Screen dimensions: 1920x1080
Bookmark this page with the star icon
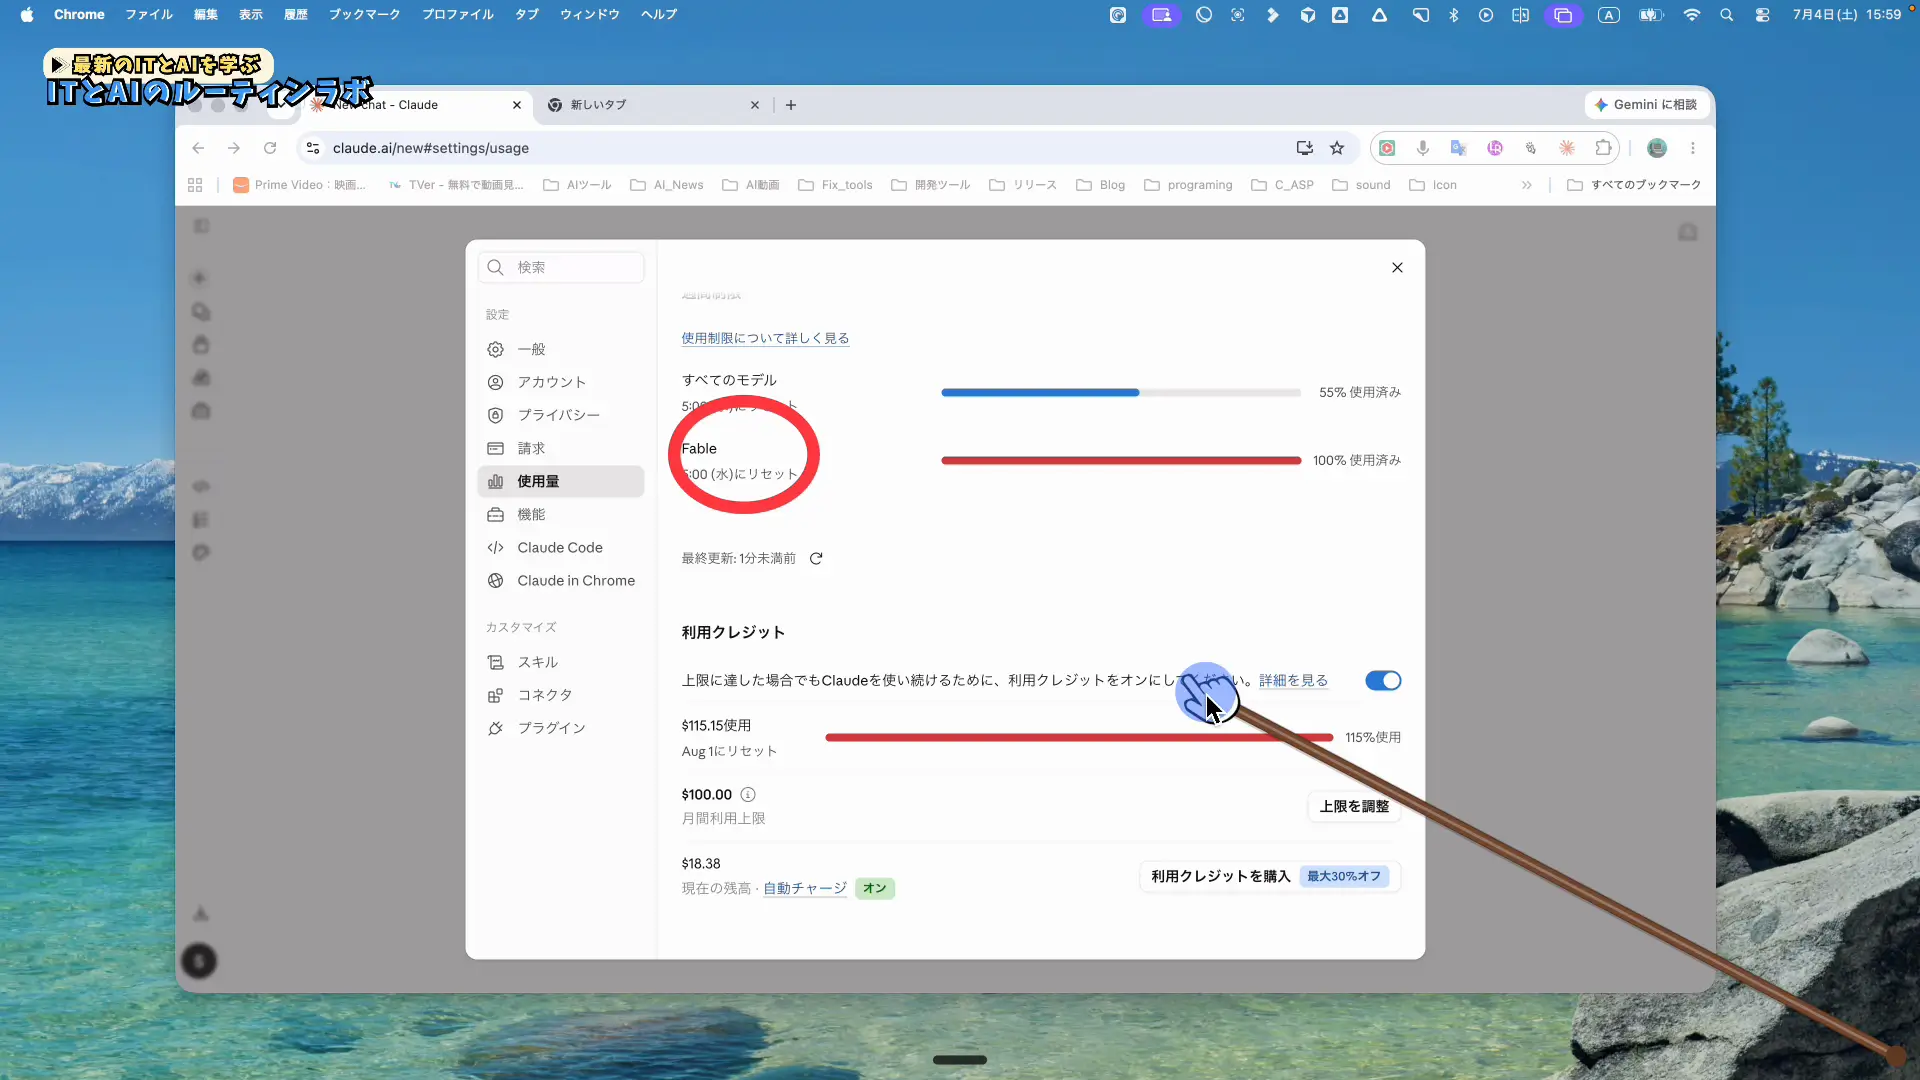coord(1337,148)
